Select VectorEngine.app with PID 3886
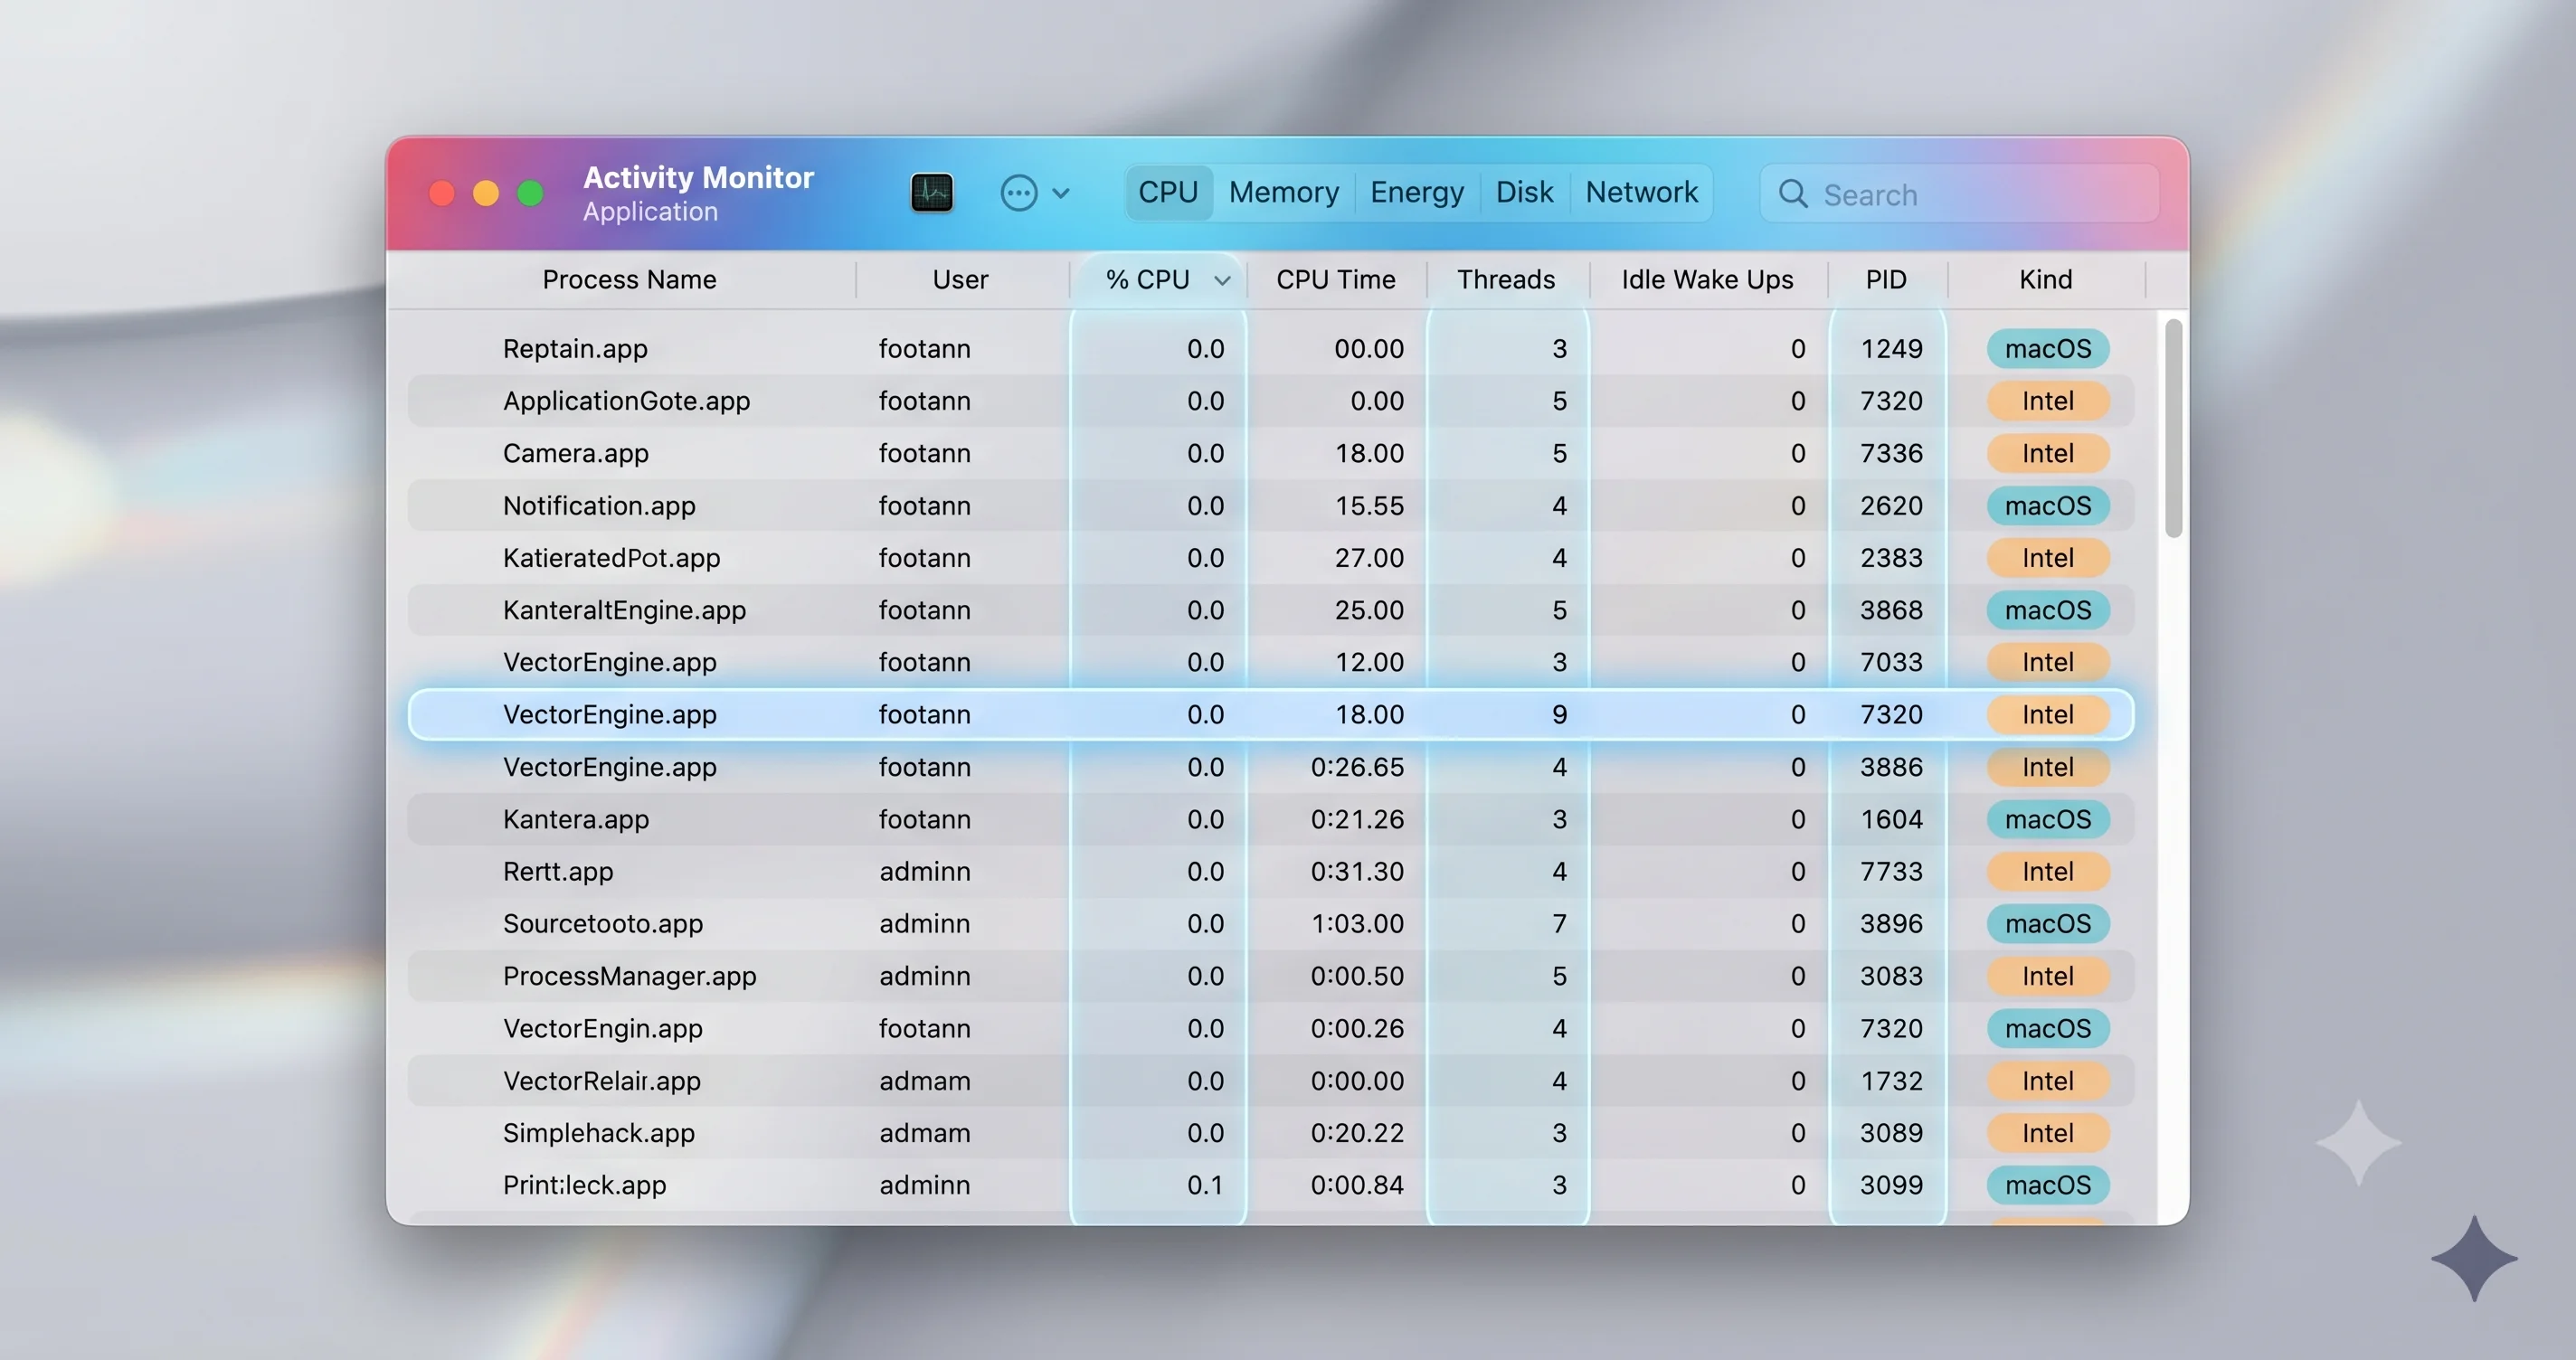The height and width of the screenshot is (1360, 2576). click(x=1270, y=767)
